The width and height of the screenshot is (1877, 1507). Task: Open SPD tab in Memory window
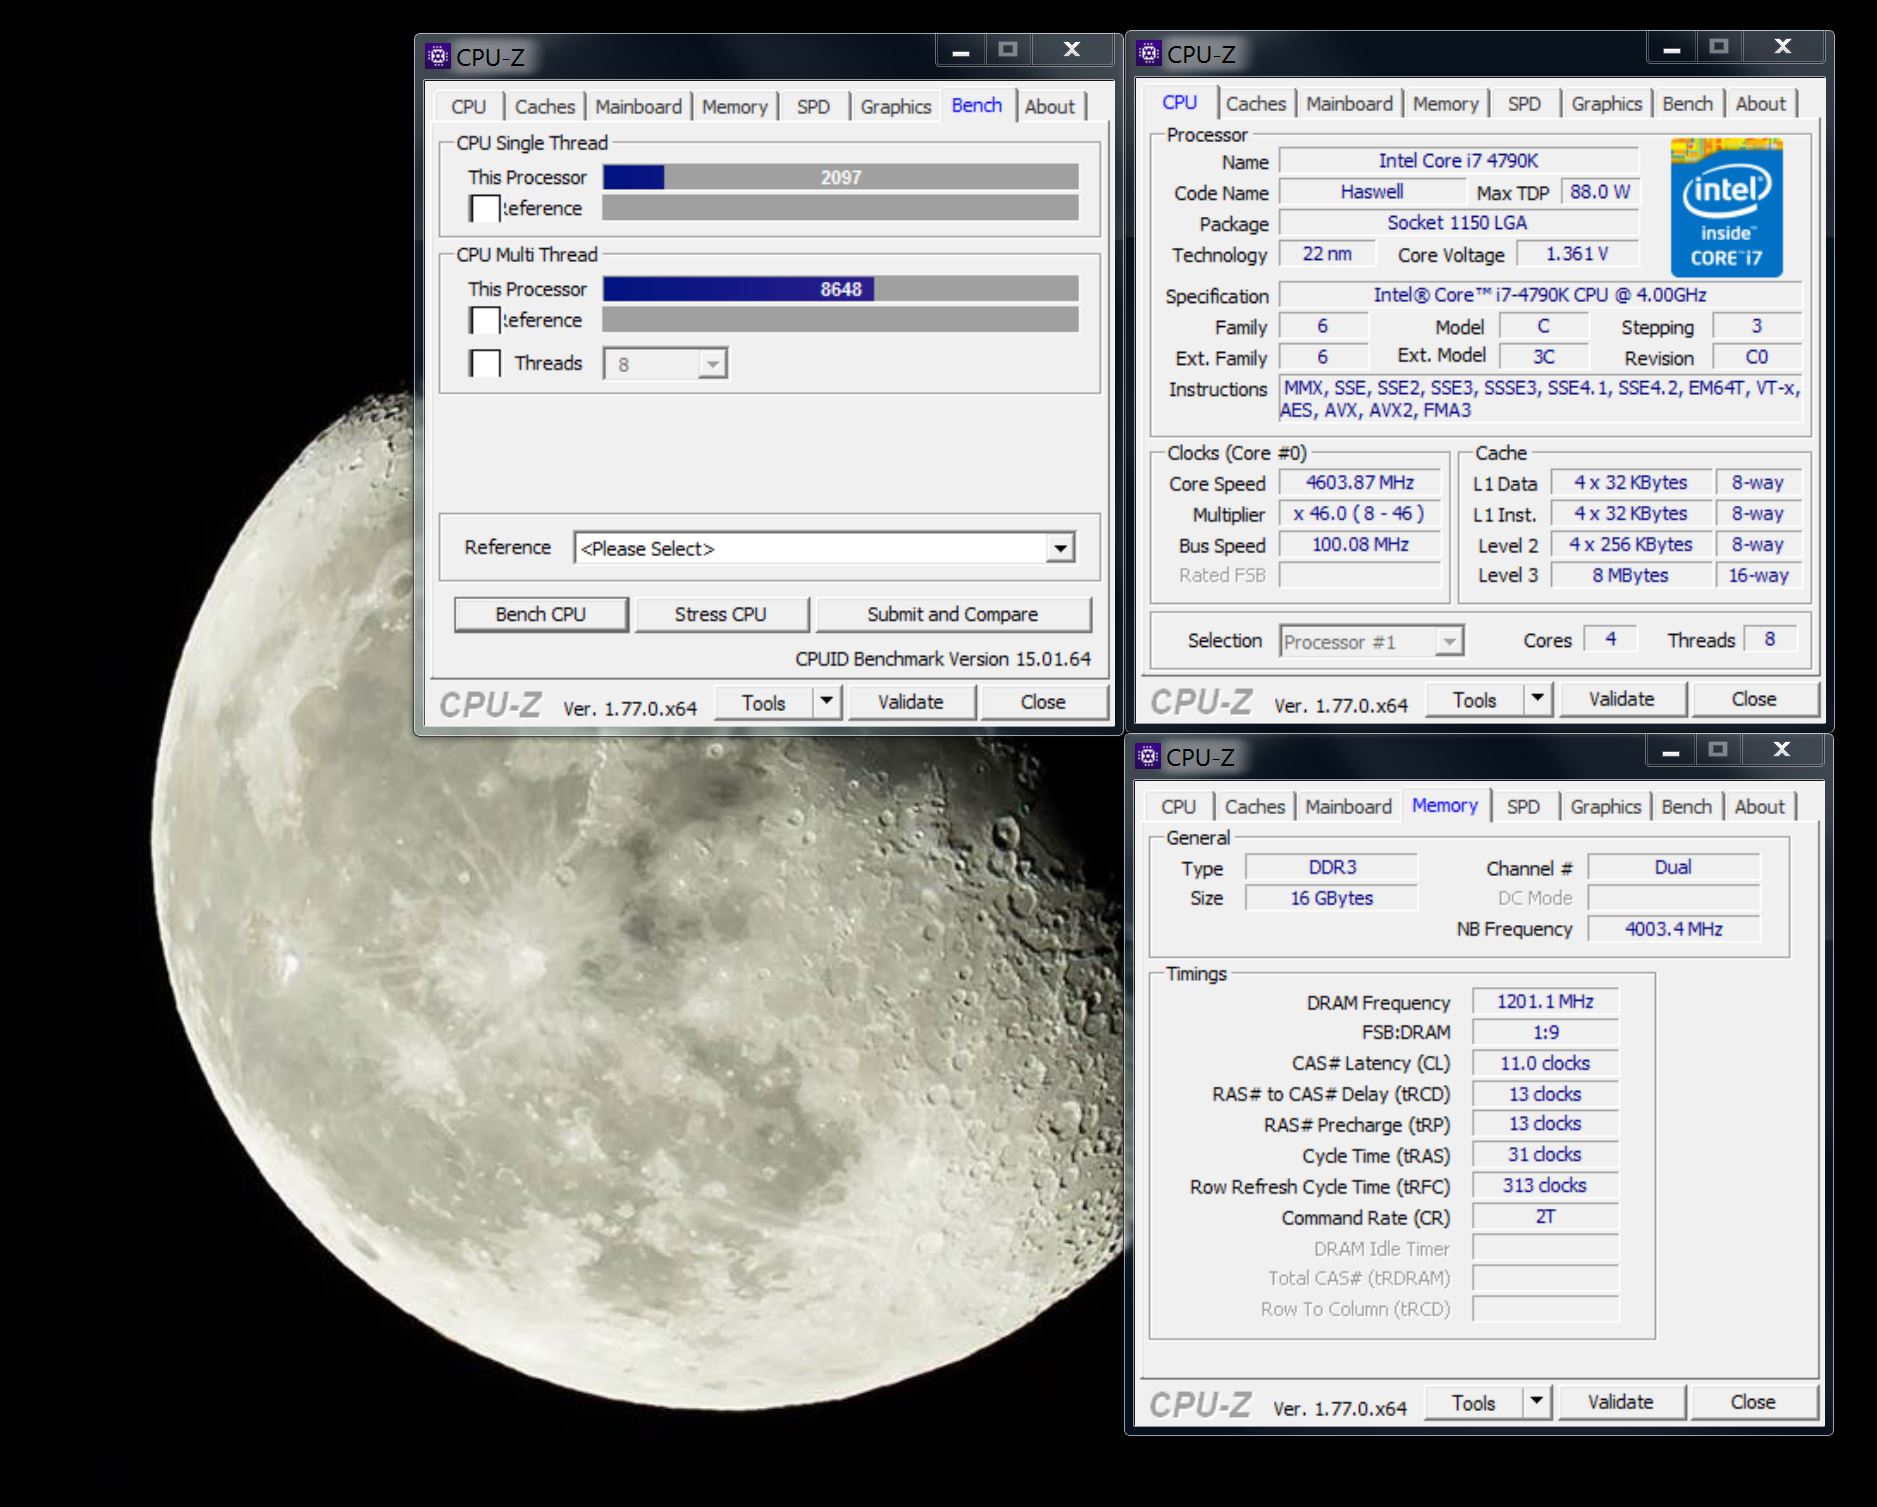[x=1523, y=807]
